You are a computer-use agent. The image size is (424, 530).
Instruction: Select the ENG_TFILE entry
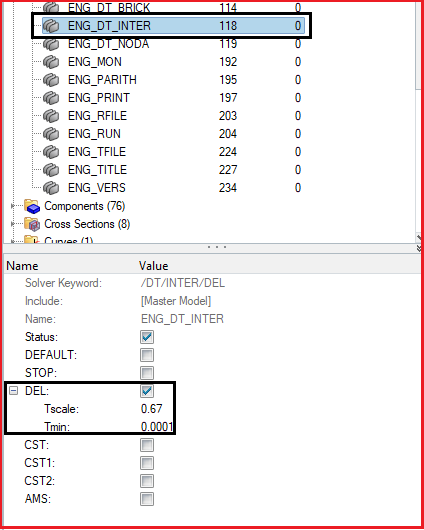(97, 152)
